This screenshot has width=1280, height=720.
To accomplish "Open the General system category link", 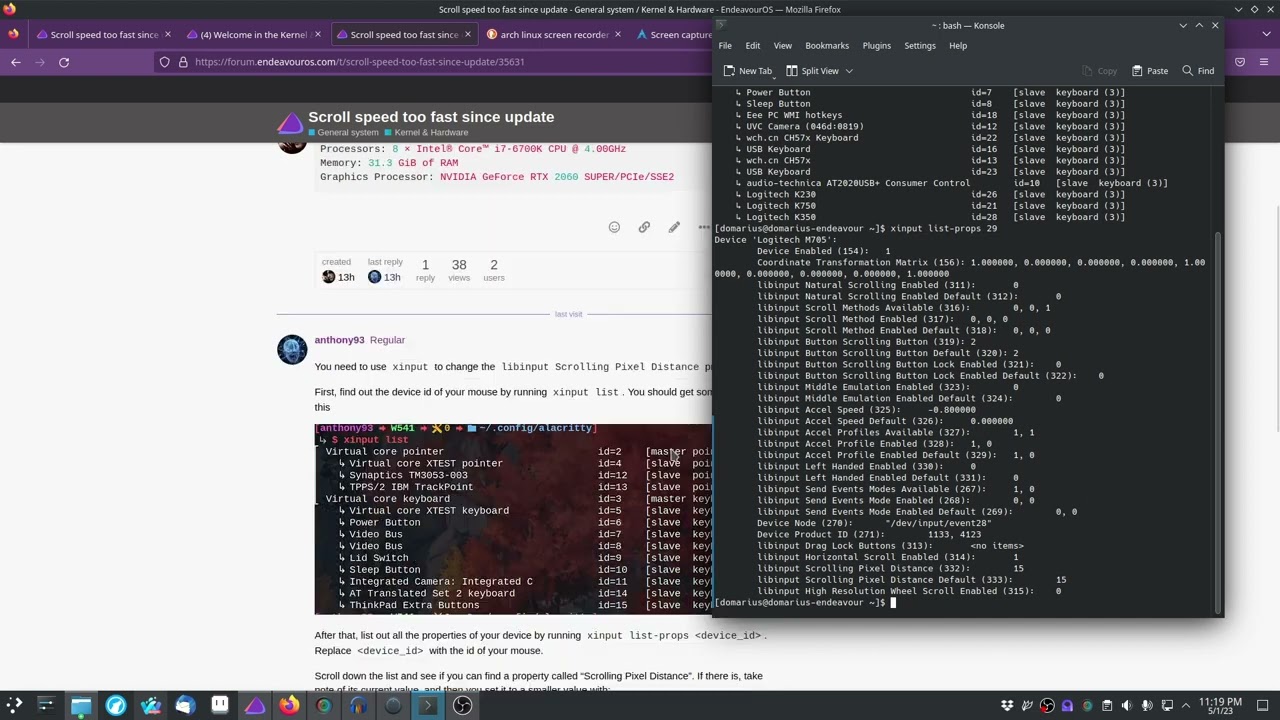I will [x=344, y=133].
